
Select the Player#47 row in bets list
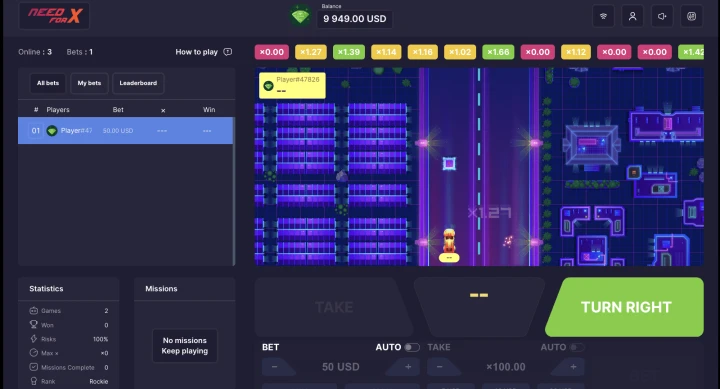coord(125,131)
